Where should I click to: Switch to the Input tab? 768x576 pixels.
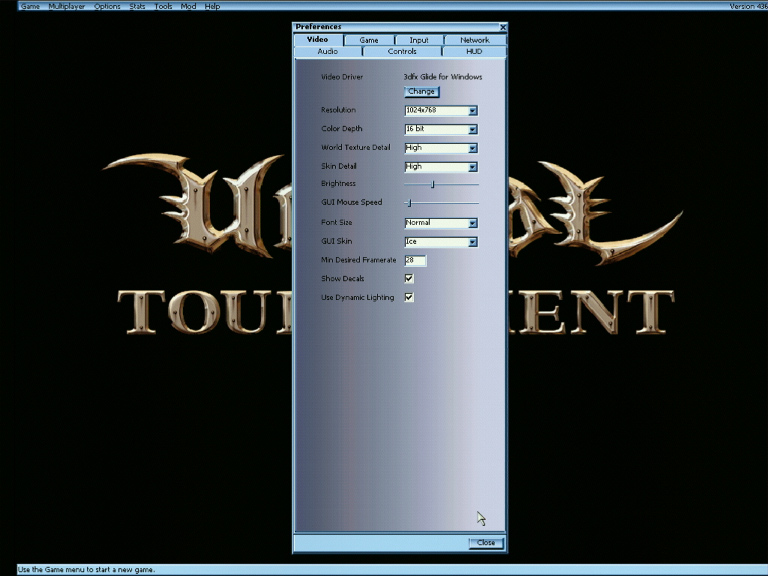419,40
